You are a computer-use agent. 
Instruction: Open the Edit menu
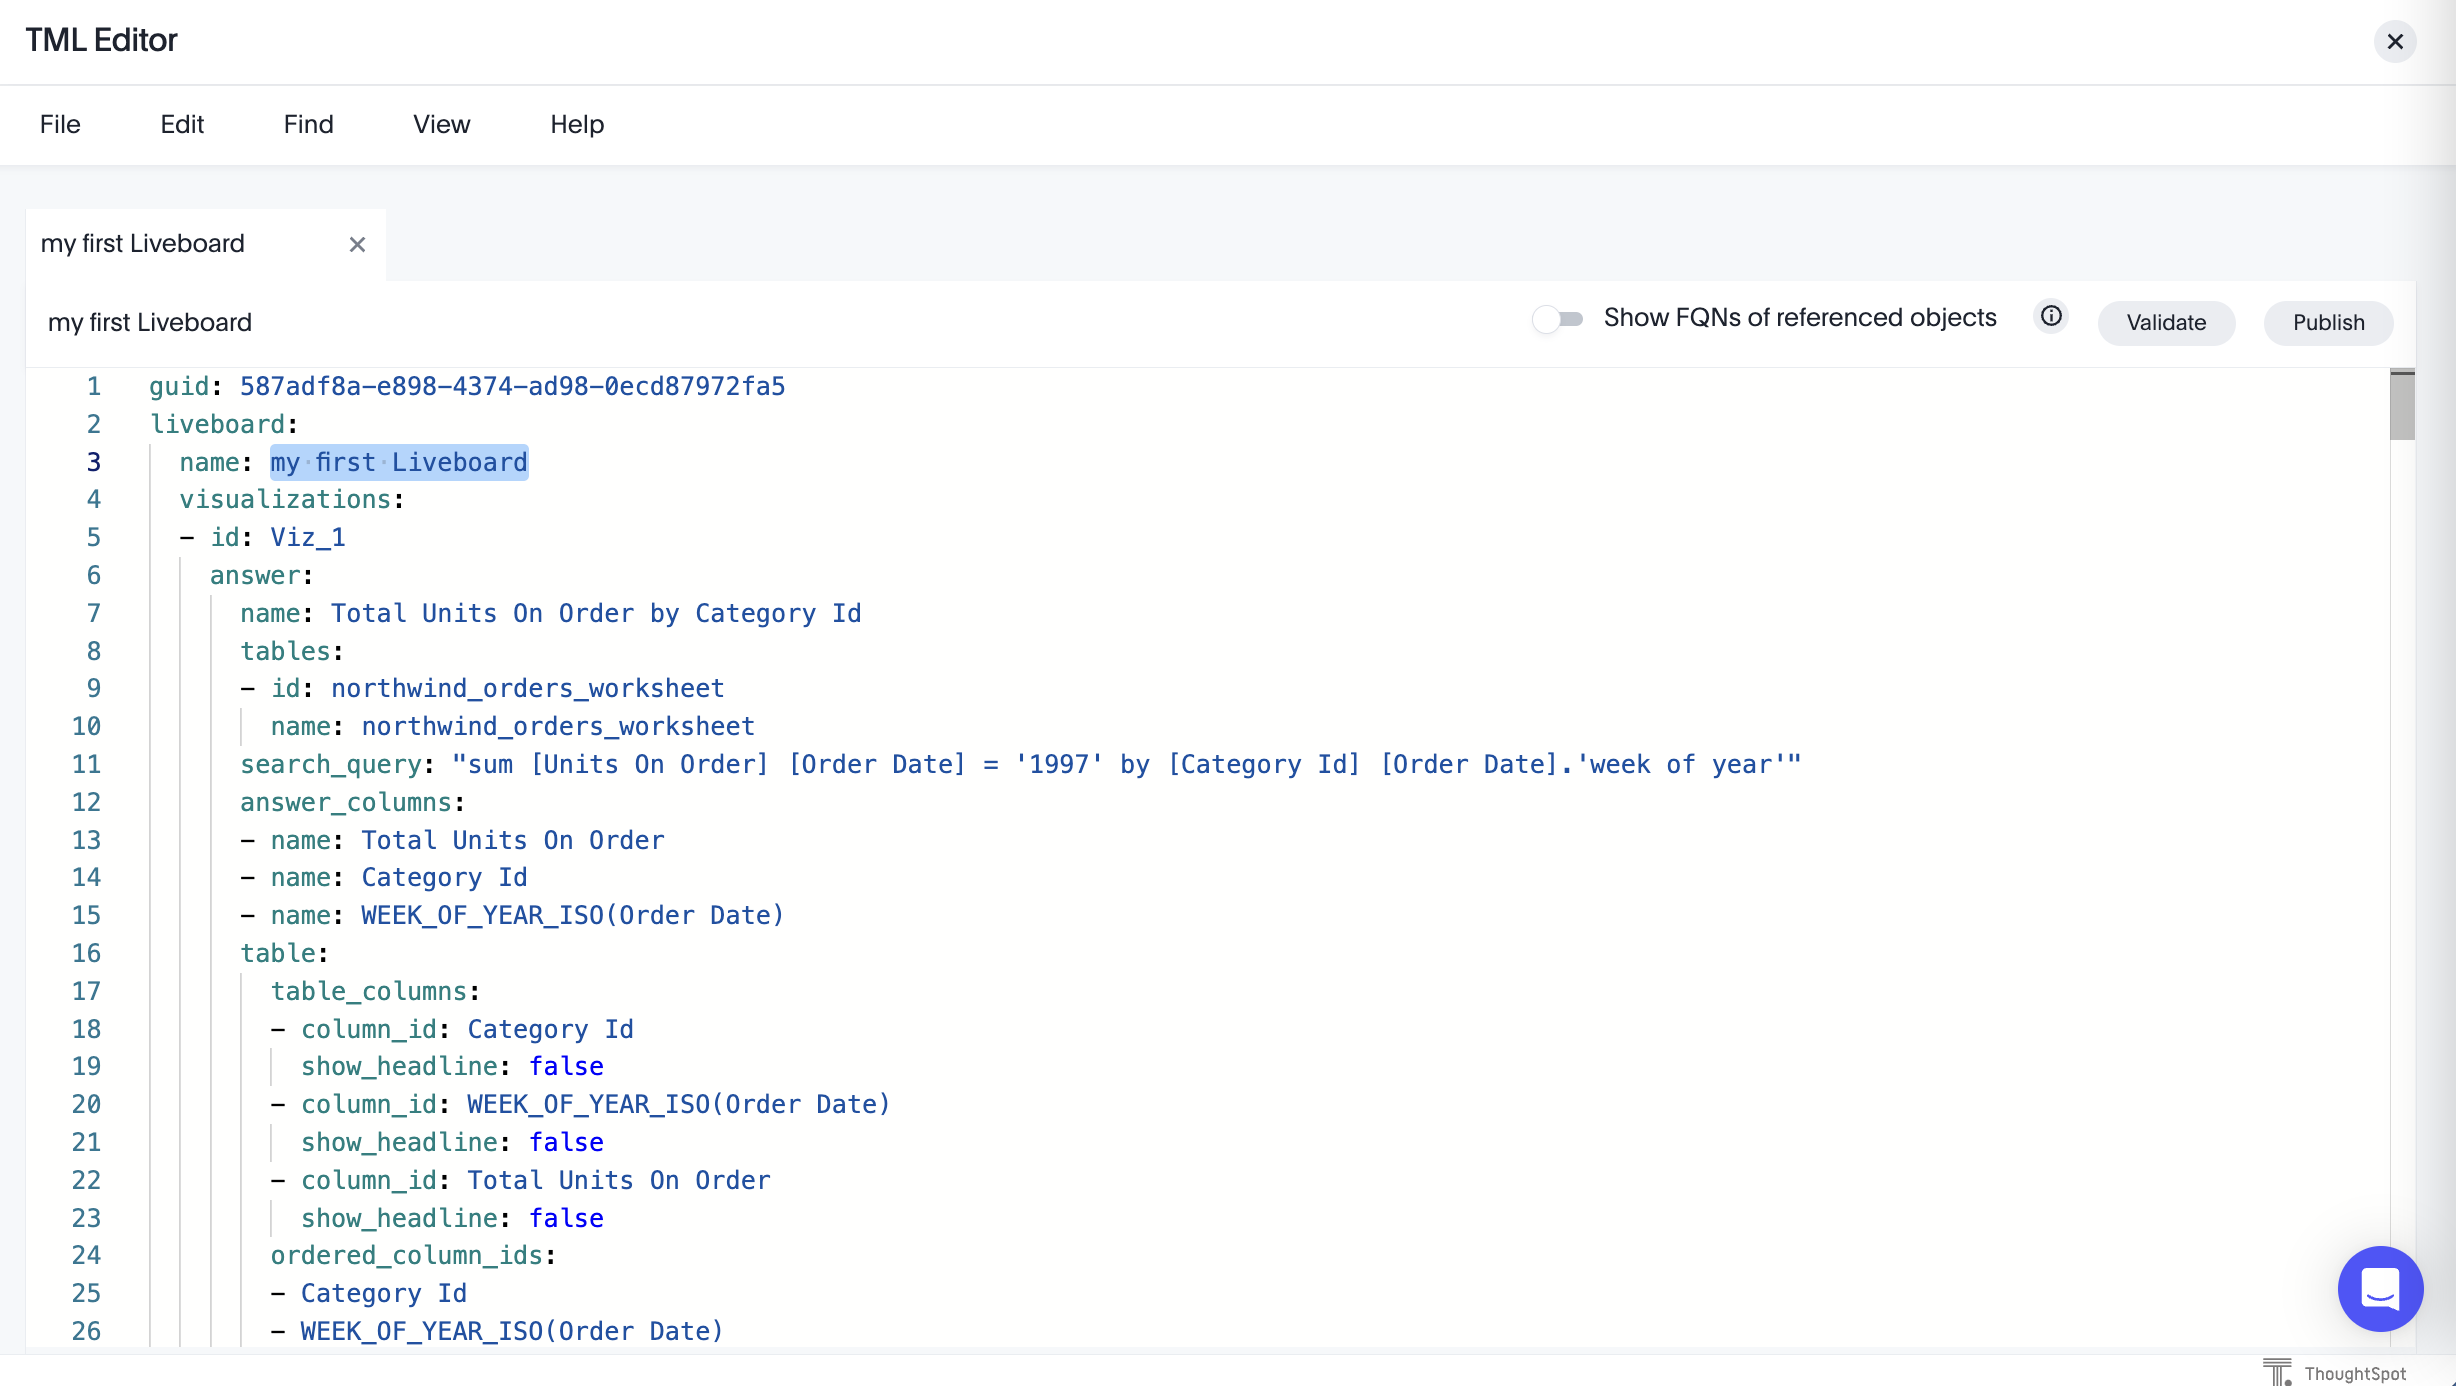coord(182,124)
